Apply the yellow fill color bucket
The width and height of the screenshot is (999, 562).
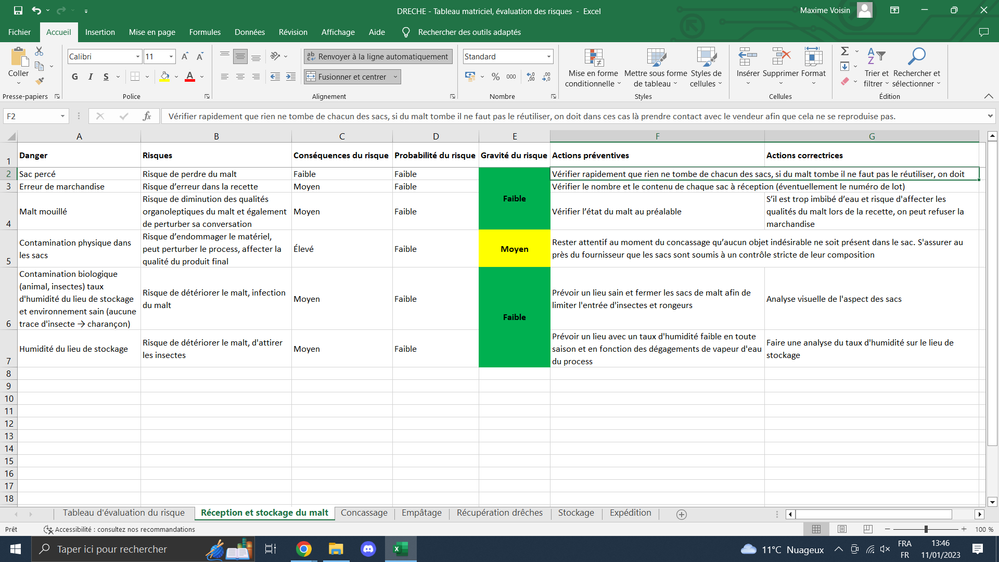pyautogui.click(x=164, y=76)
